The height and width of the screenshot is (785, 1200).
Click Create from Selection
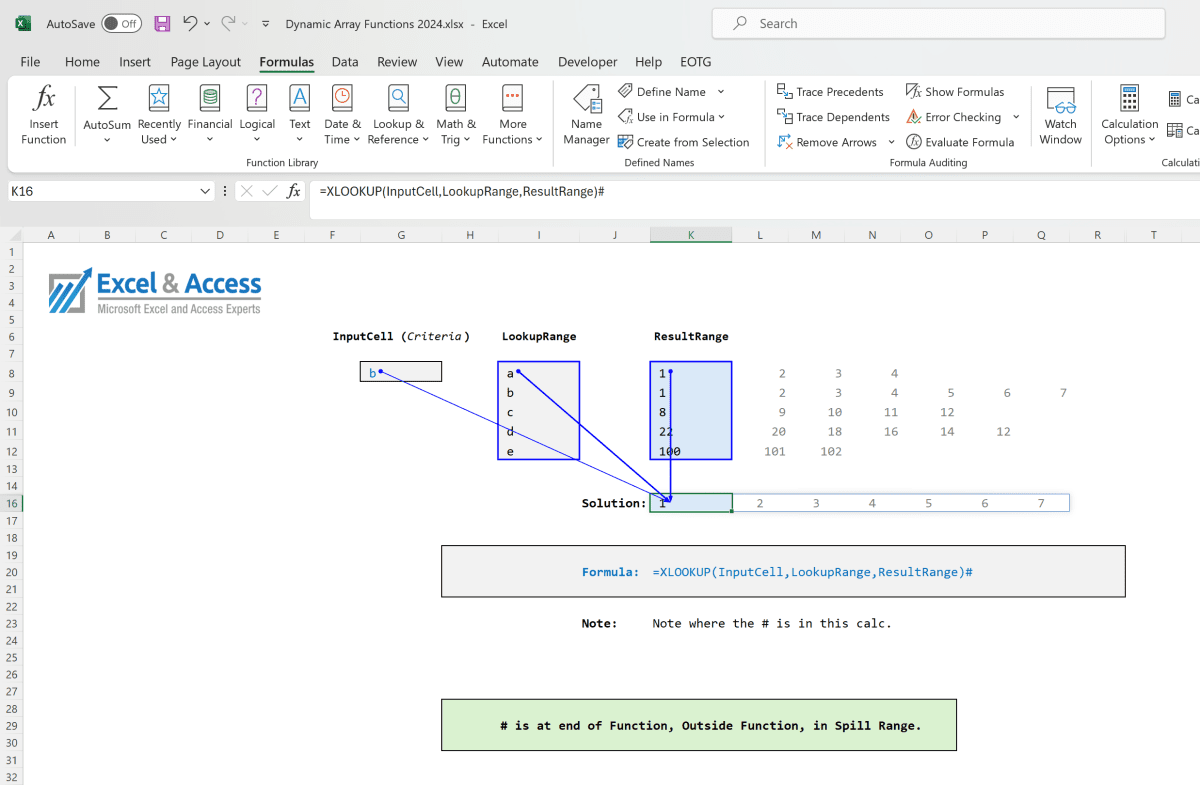click(685, 141)
